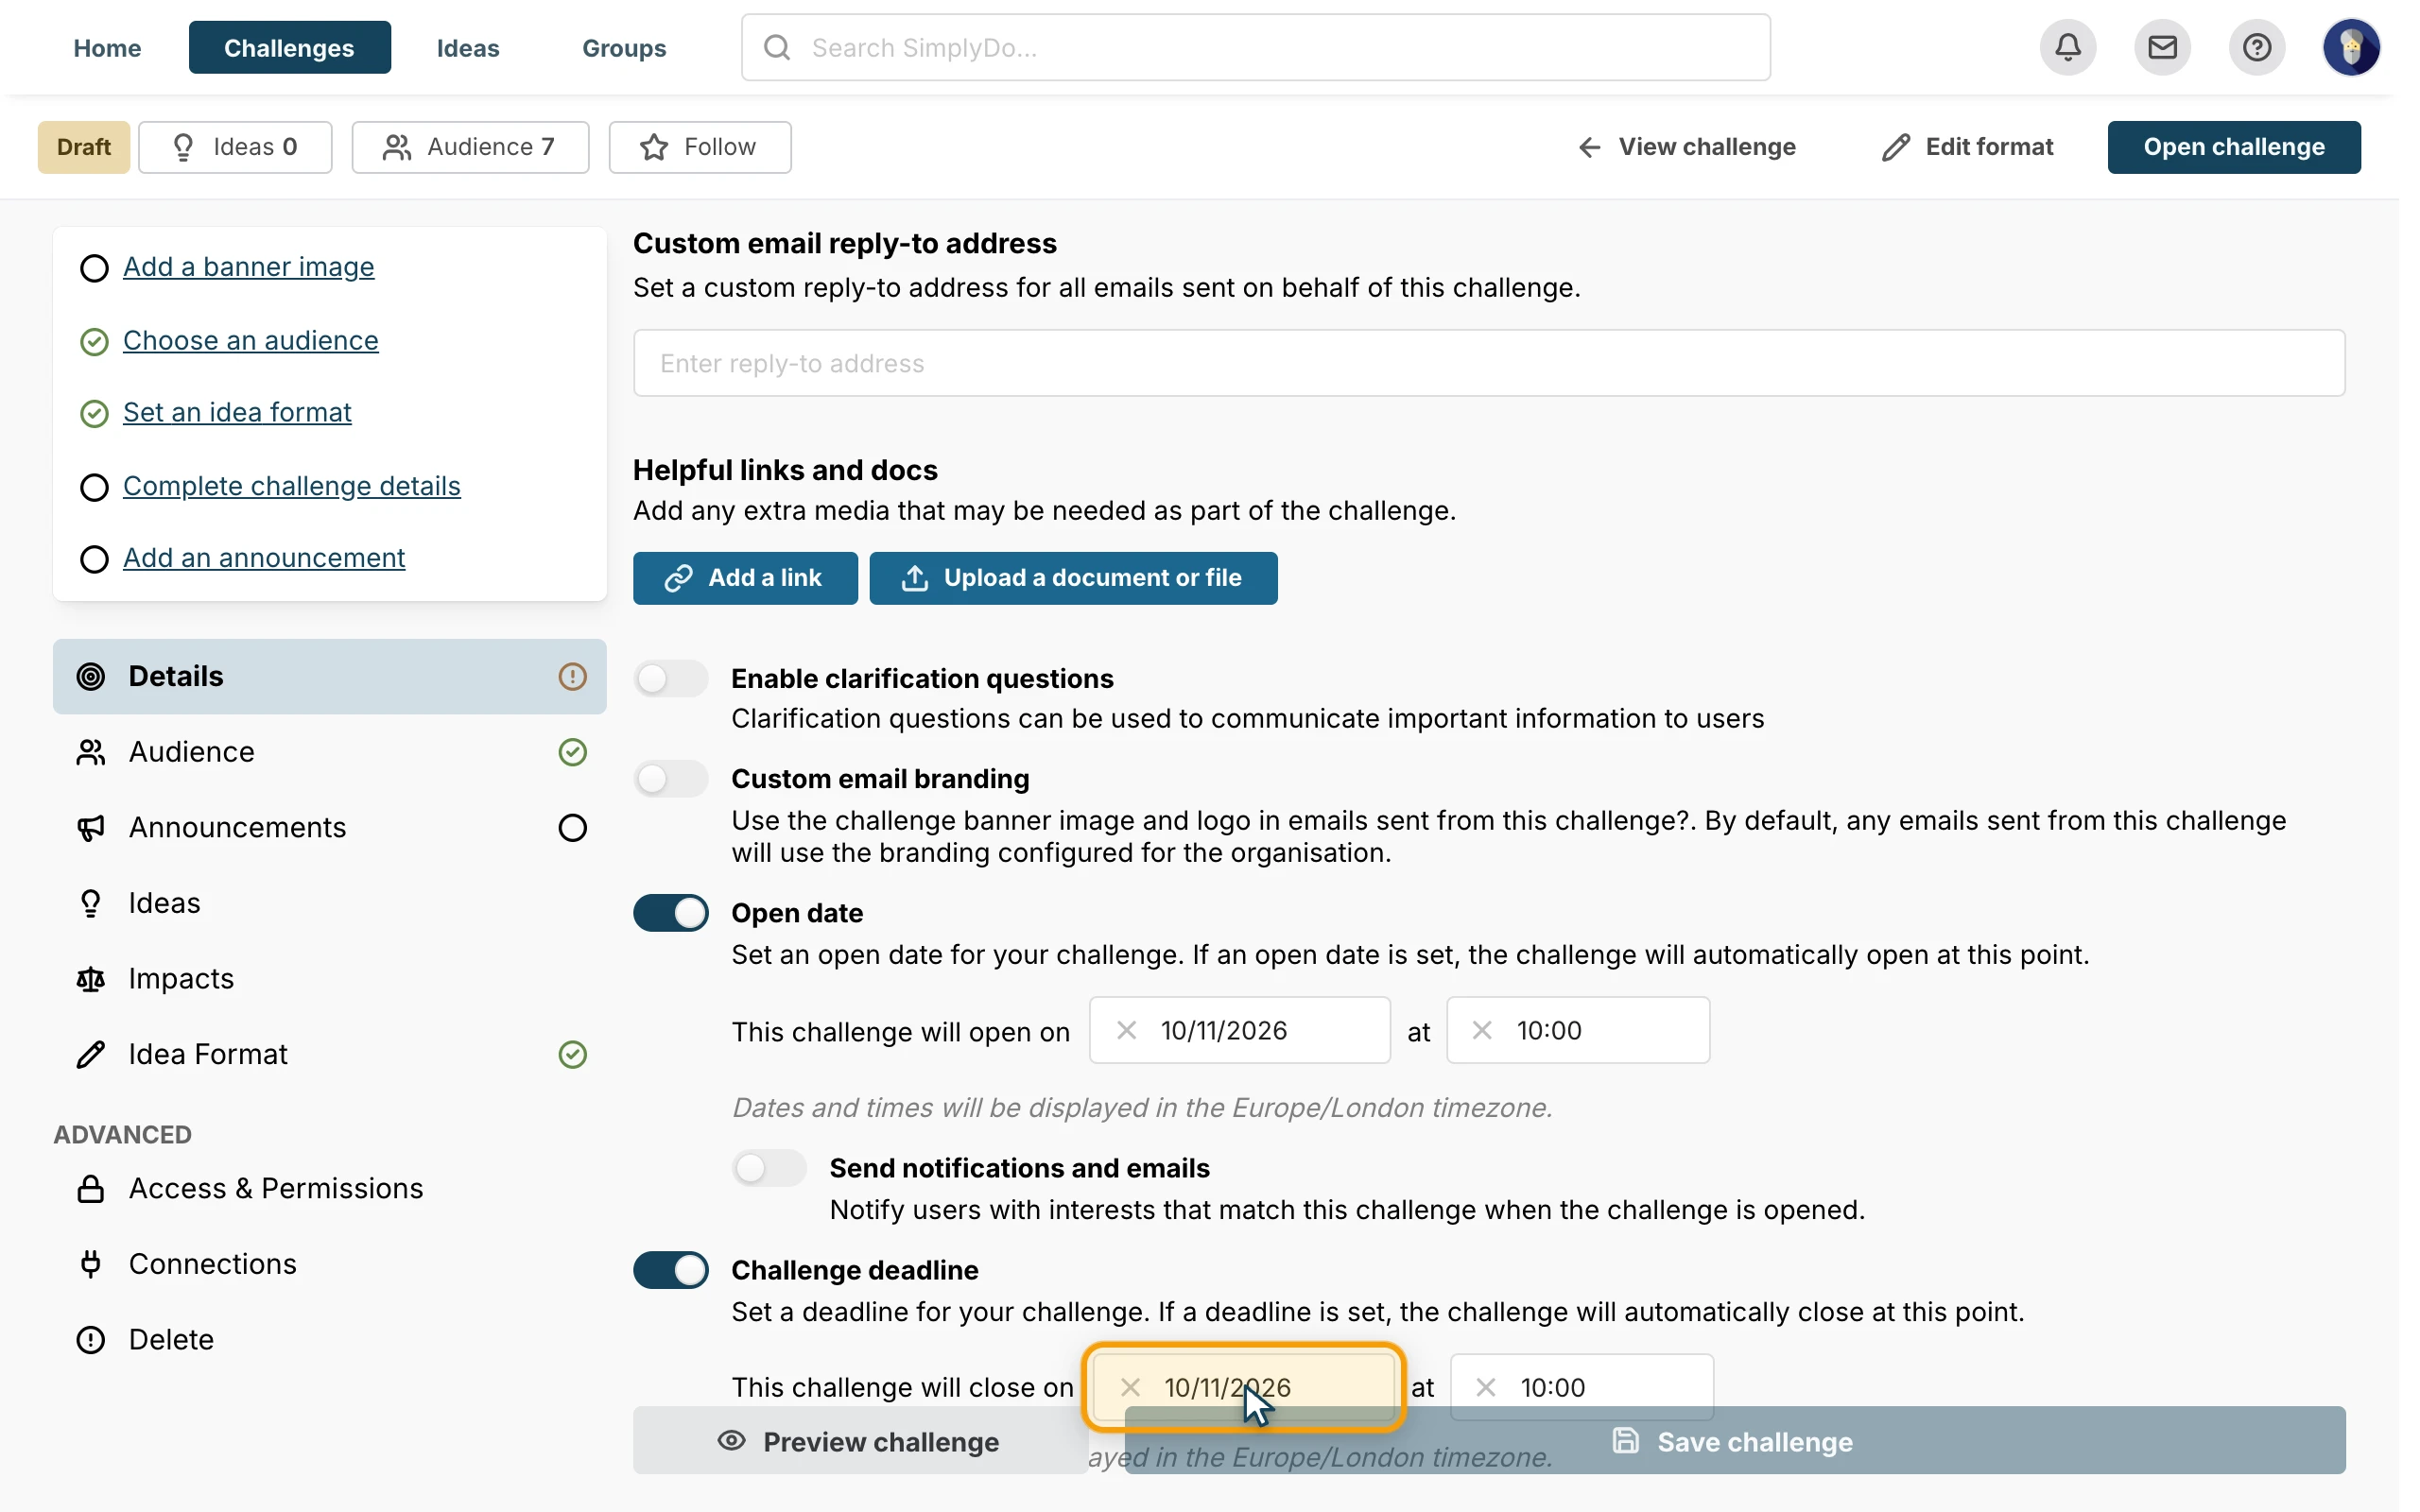Click green check icon beside Audience

tap(572, 752)
